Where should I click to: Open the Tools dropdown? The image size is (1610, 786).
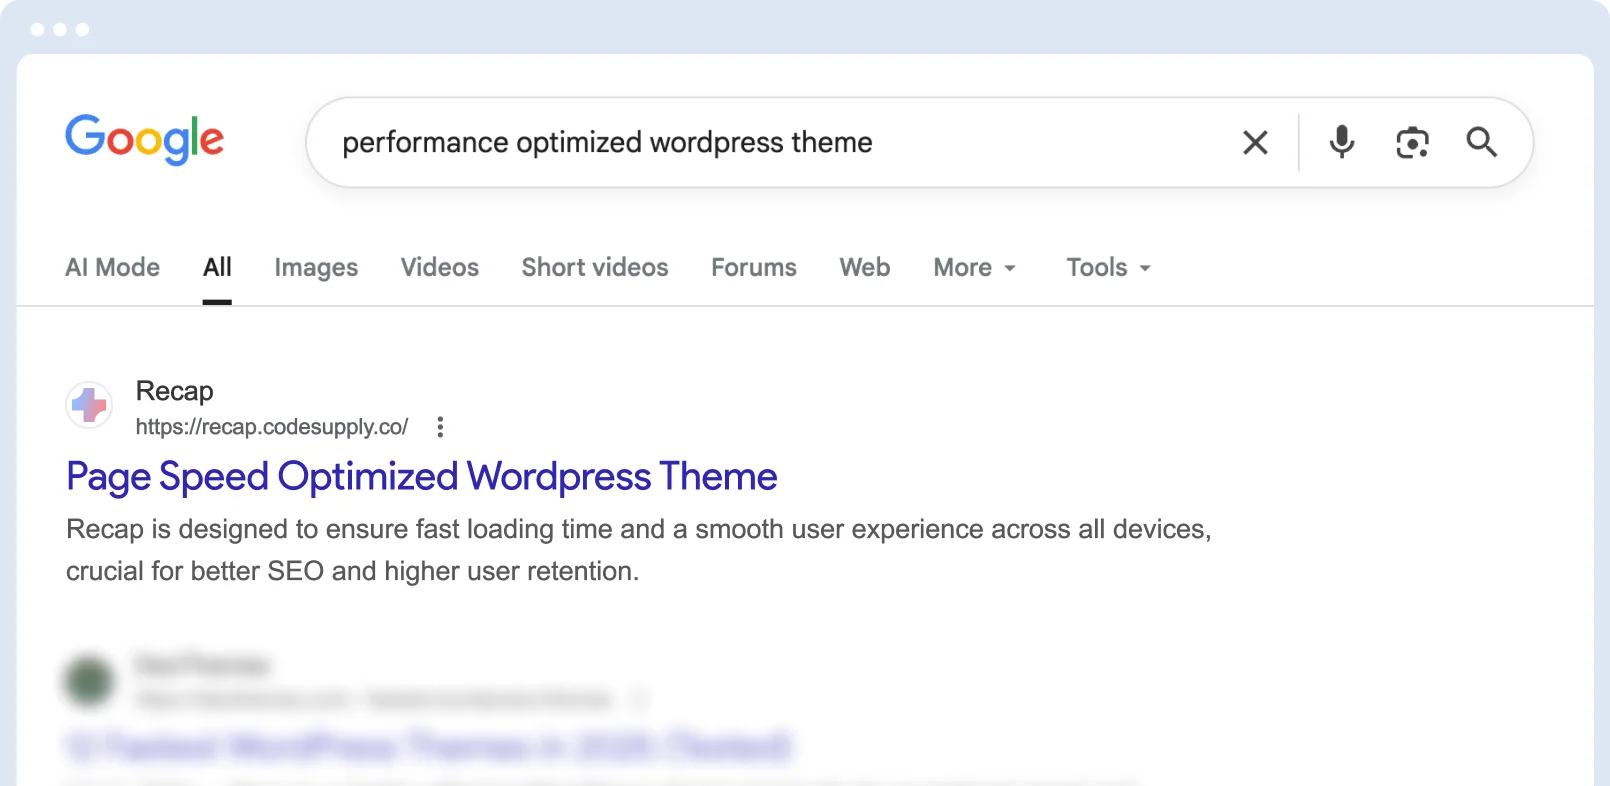point(1108,267)
